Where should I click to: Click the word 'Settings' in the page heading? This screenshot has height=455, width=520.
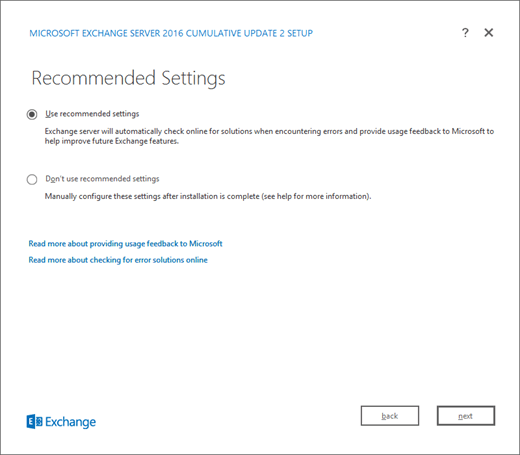pos(193,79)
